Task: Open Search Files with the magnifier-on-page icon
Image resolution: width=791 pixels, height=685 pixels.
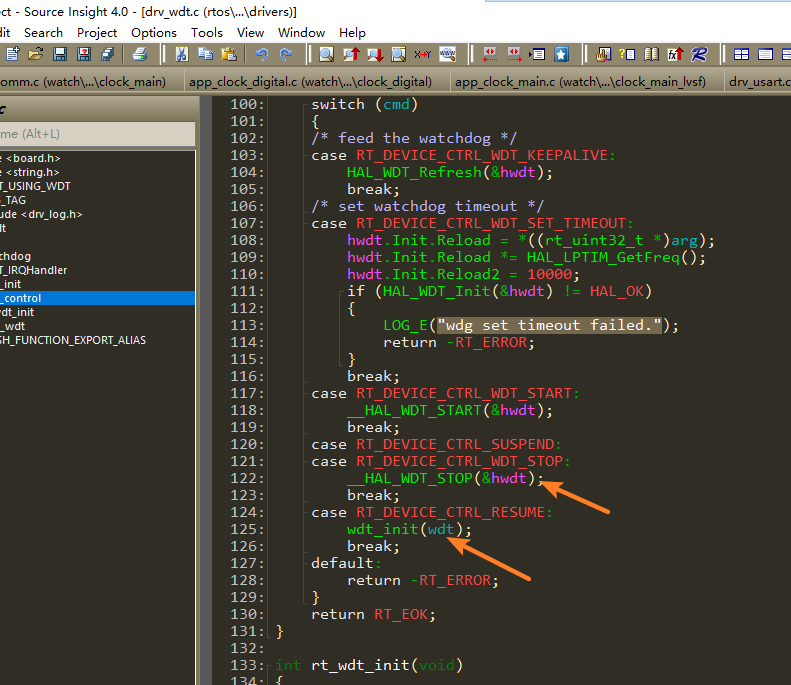Action: (399, 54)
